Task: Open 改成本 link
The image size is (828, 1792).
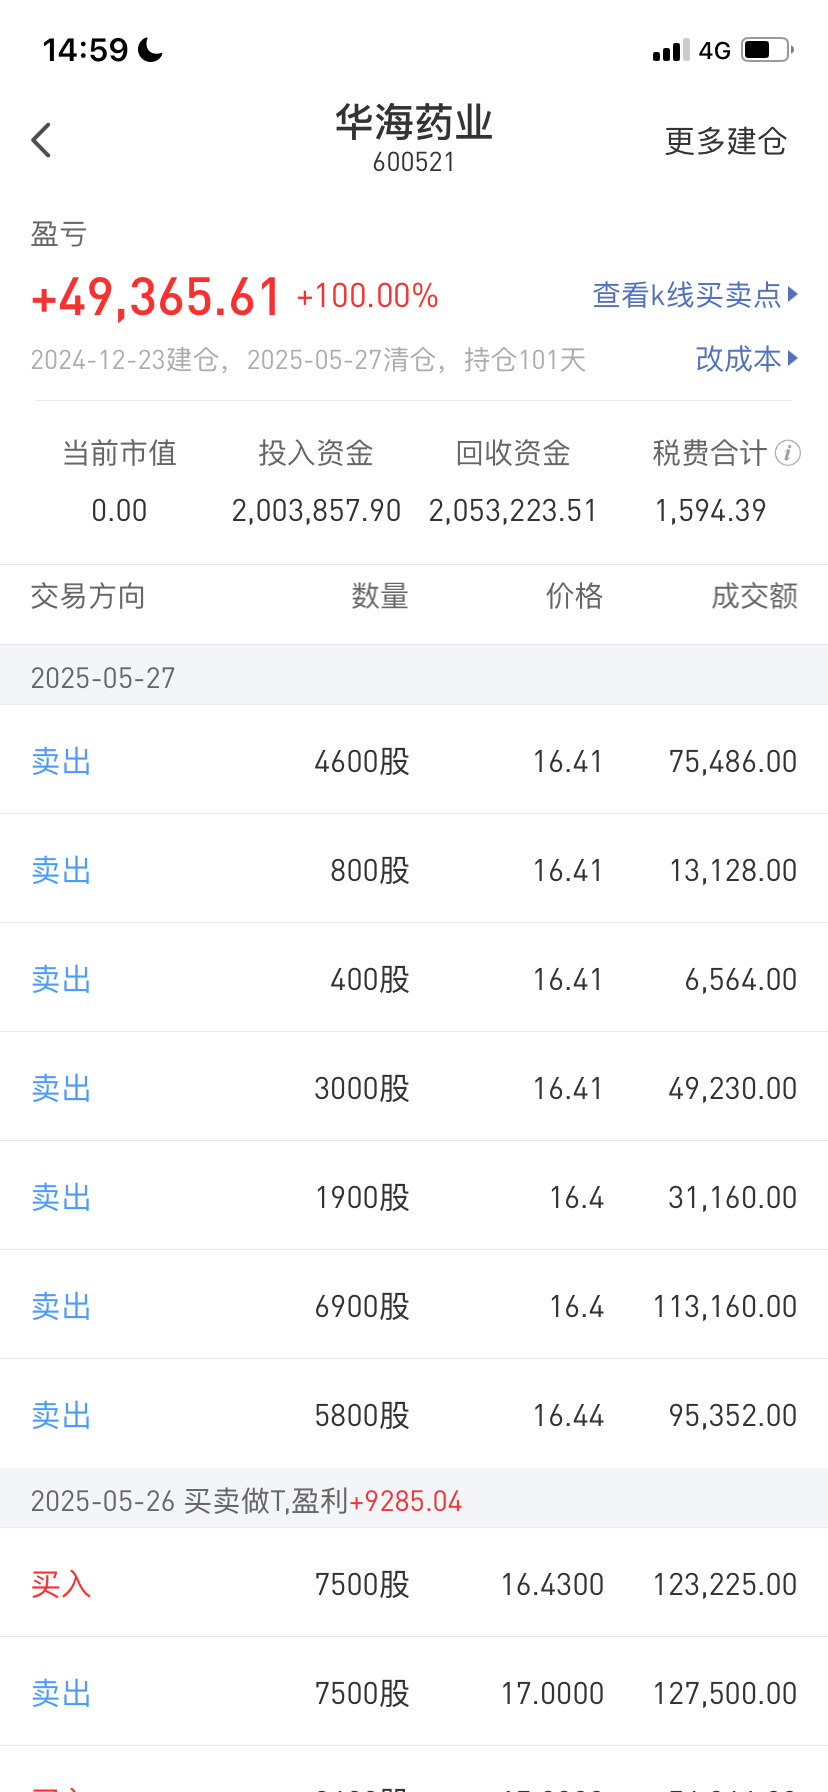Action: tap(747, 358)
